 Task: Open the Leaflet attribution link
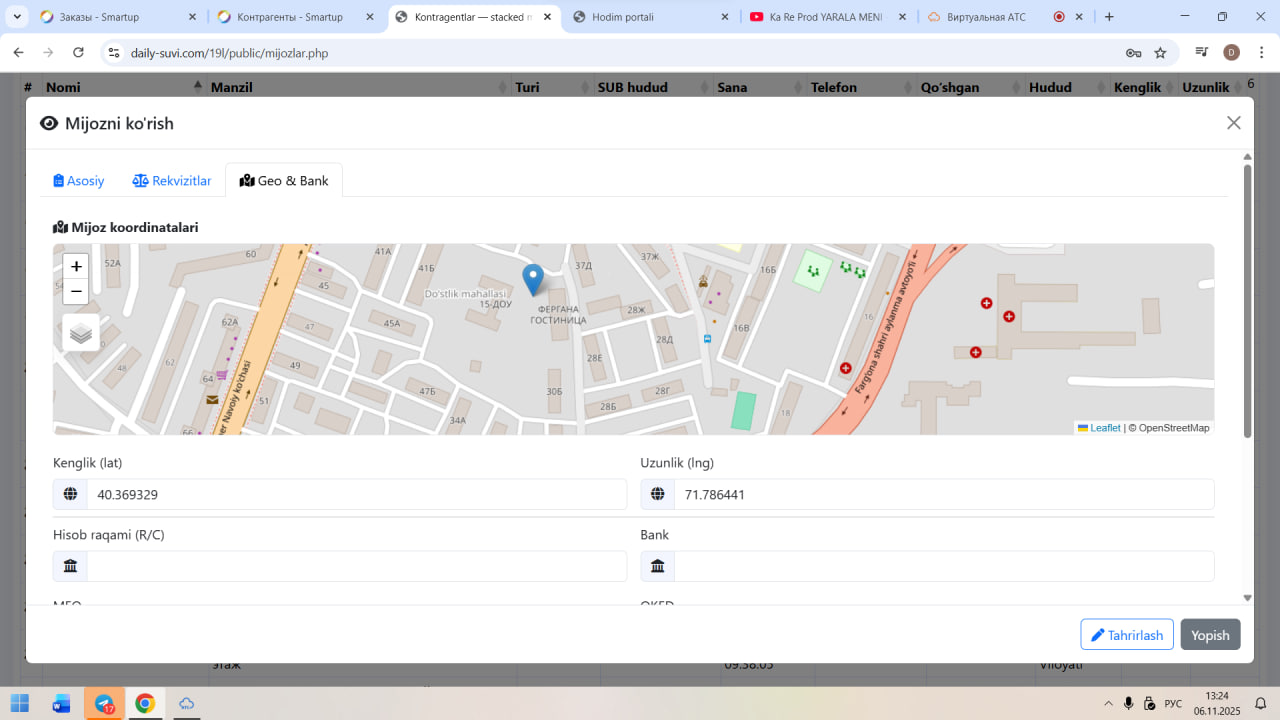[1104, 428]
